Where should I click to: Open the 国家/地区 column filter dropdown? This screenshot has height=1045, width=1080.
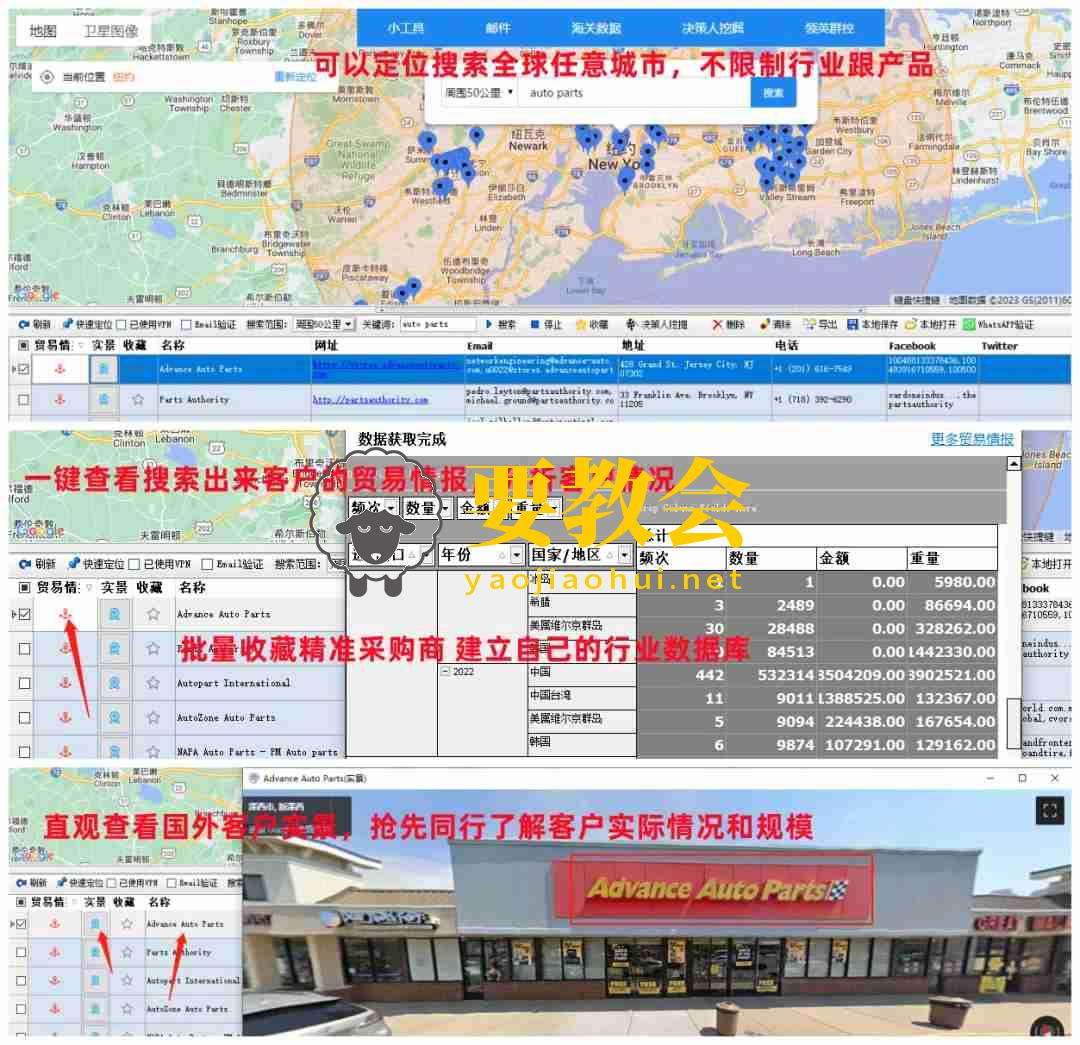(x=624, y=555)
